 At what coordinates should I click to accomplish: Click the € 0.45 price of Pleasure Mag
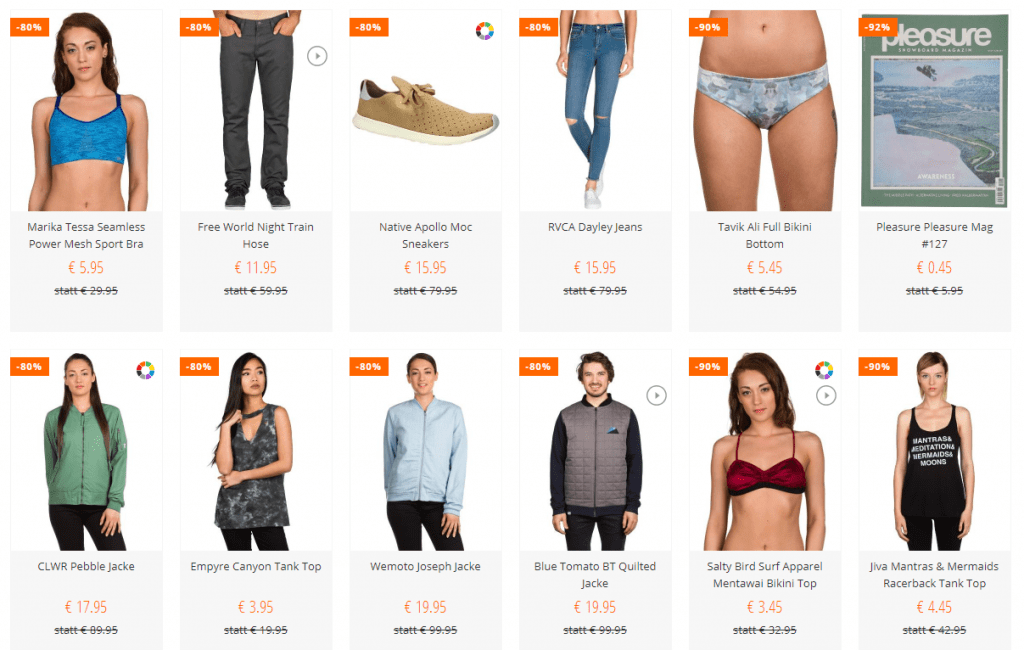coord(935,267)
